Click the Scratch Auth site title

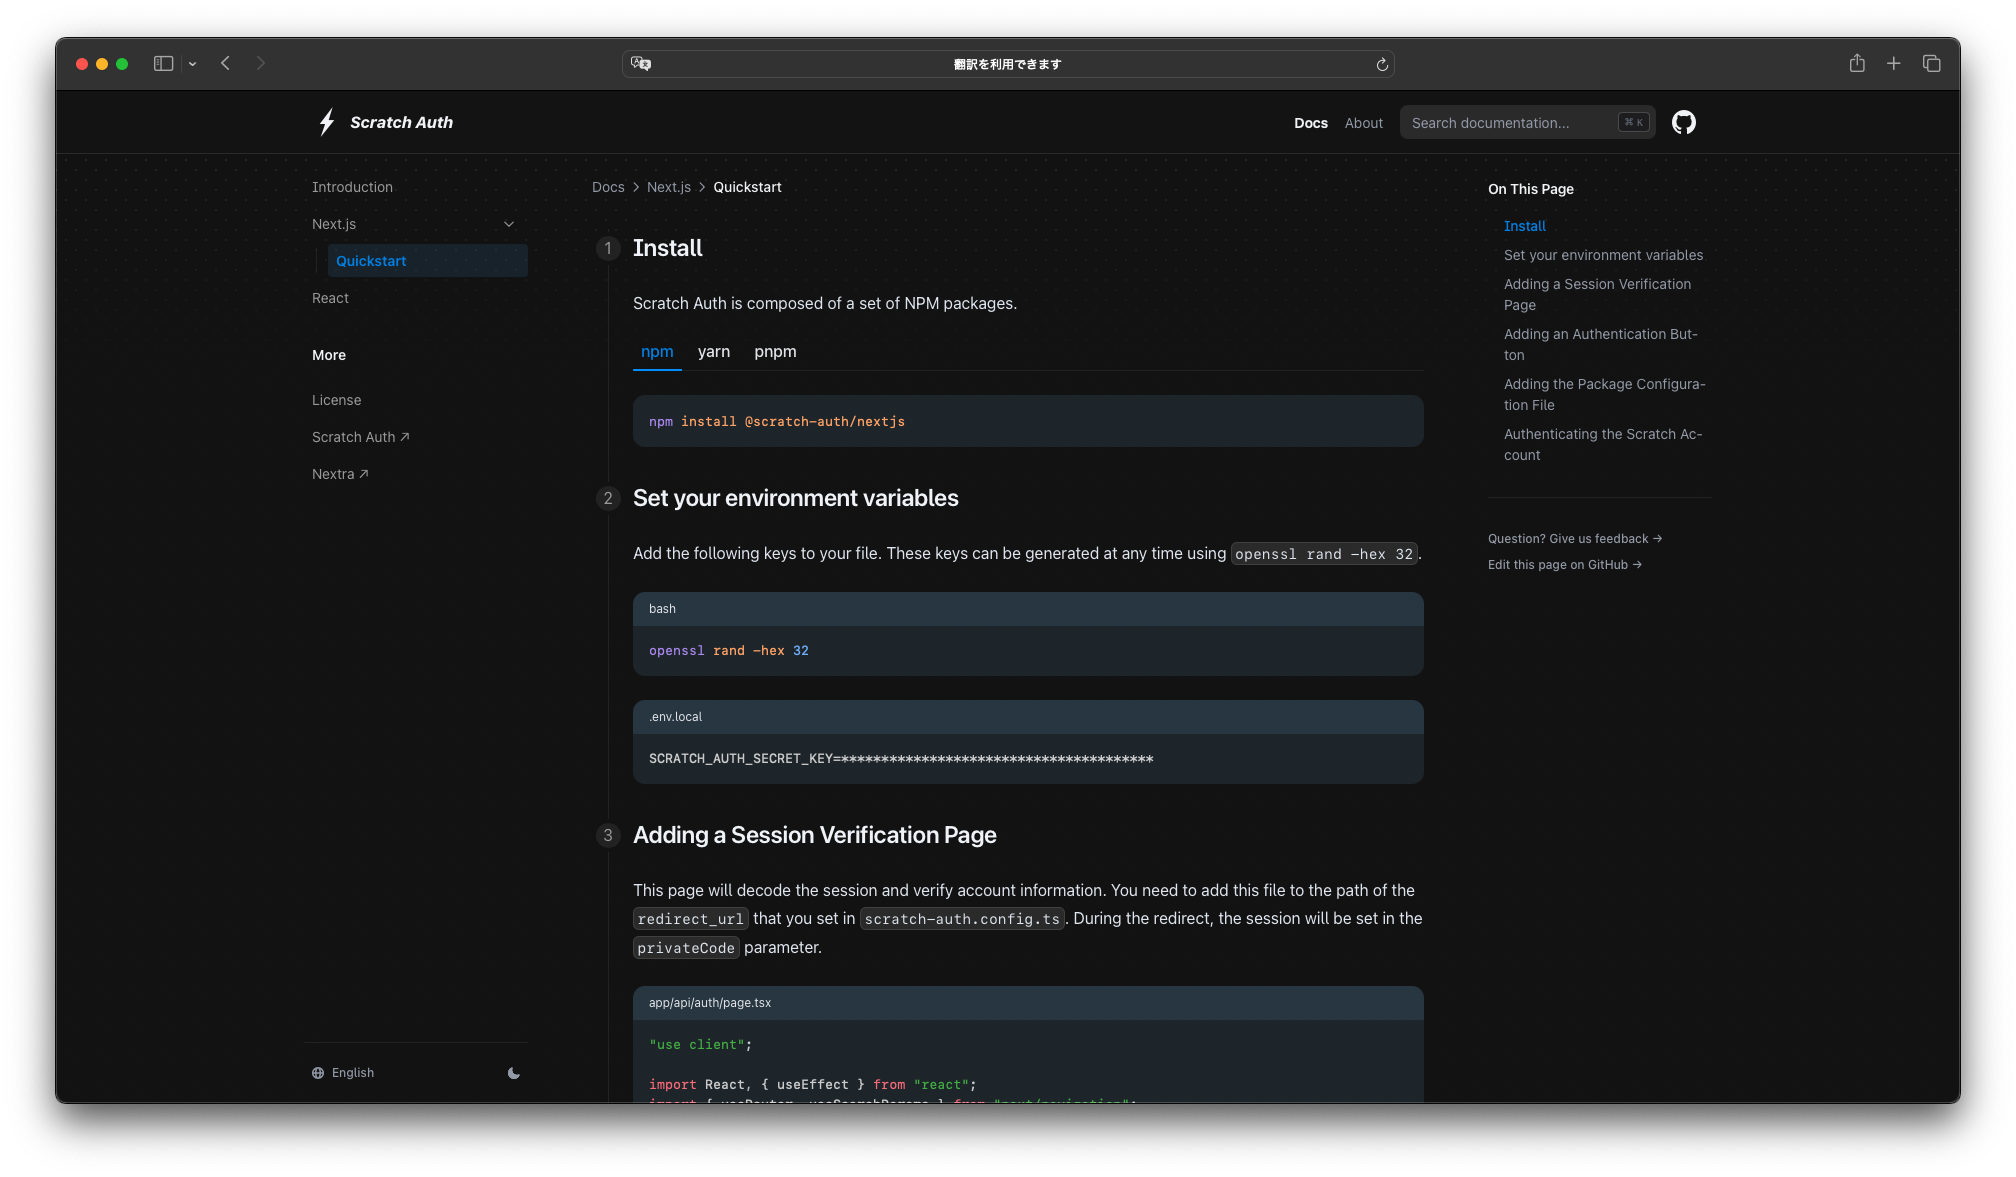pos(402,122)
